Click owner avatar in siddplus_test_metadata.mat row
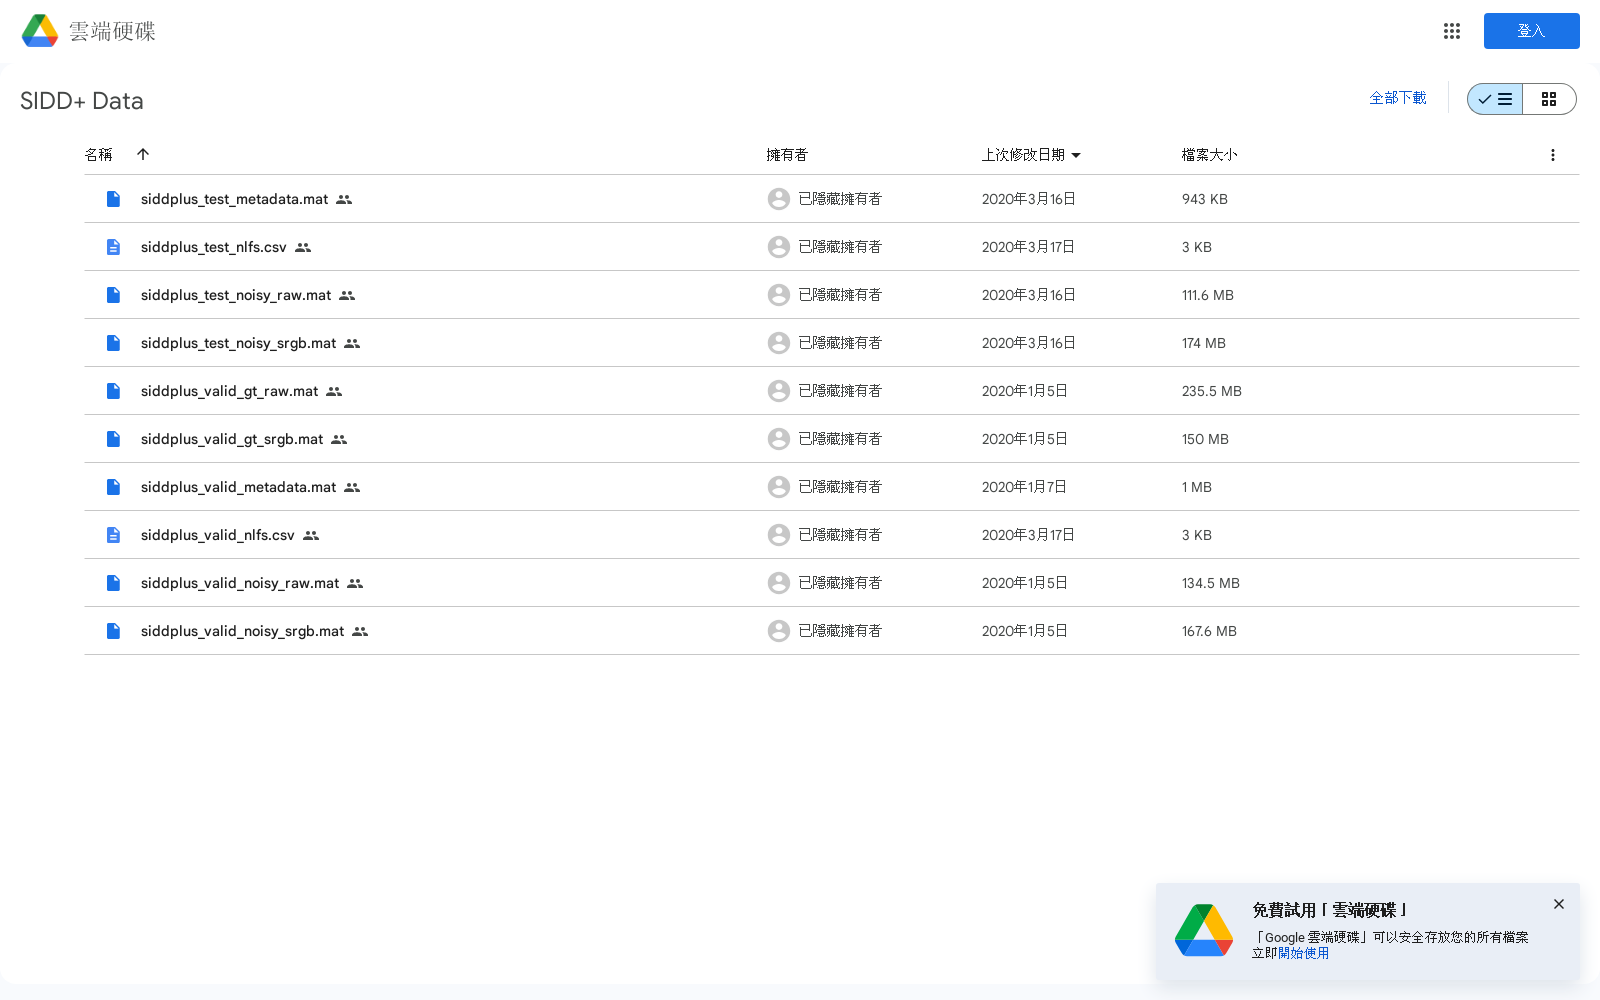 tap(779, 199)
